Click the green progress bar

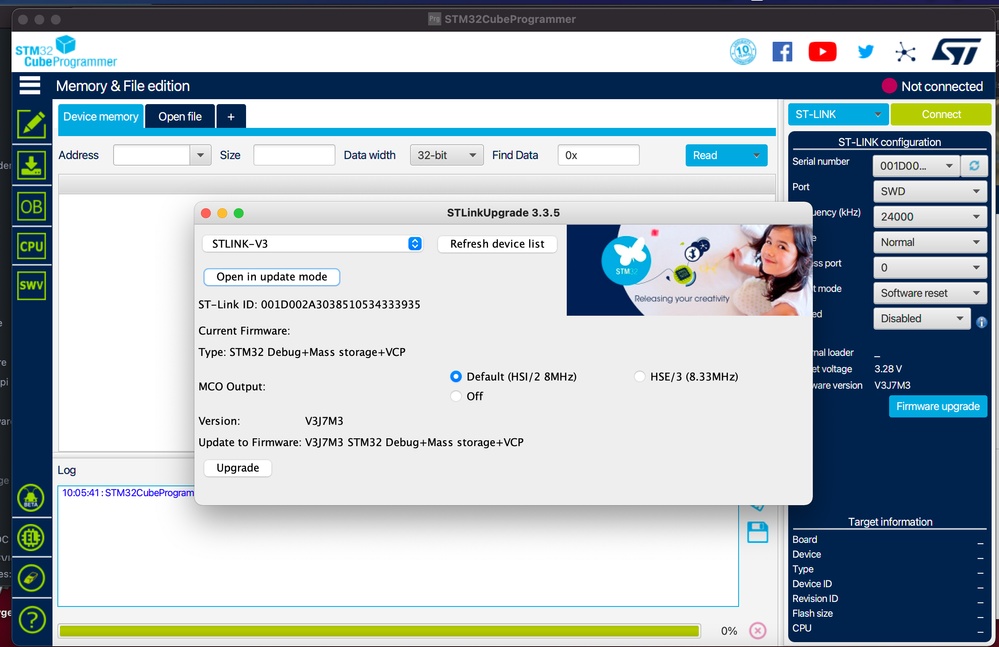click(379, 630)
